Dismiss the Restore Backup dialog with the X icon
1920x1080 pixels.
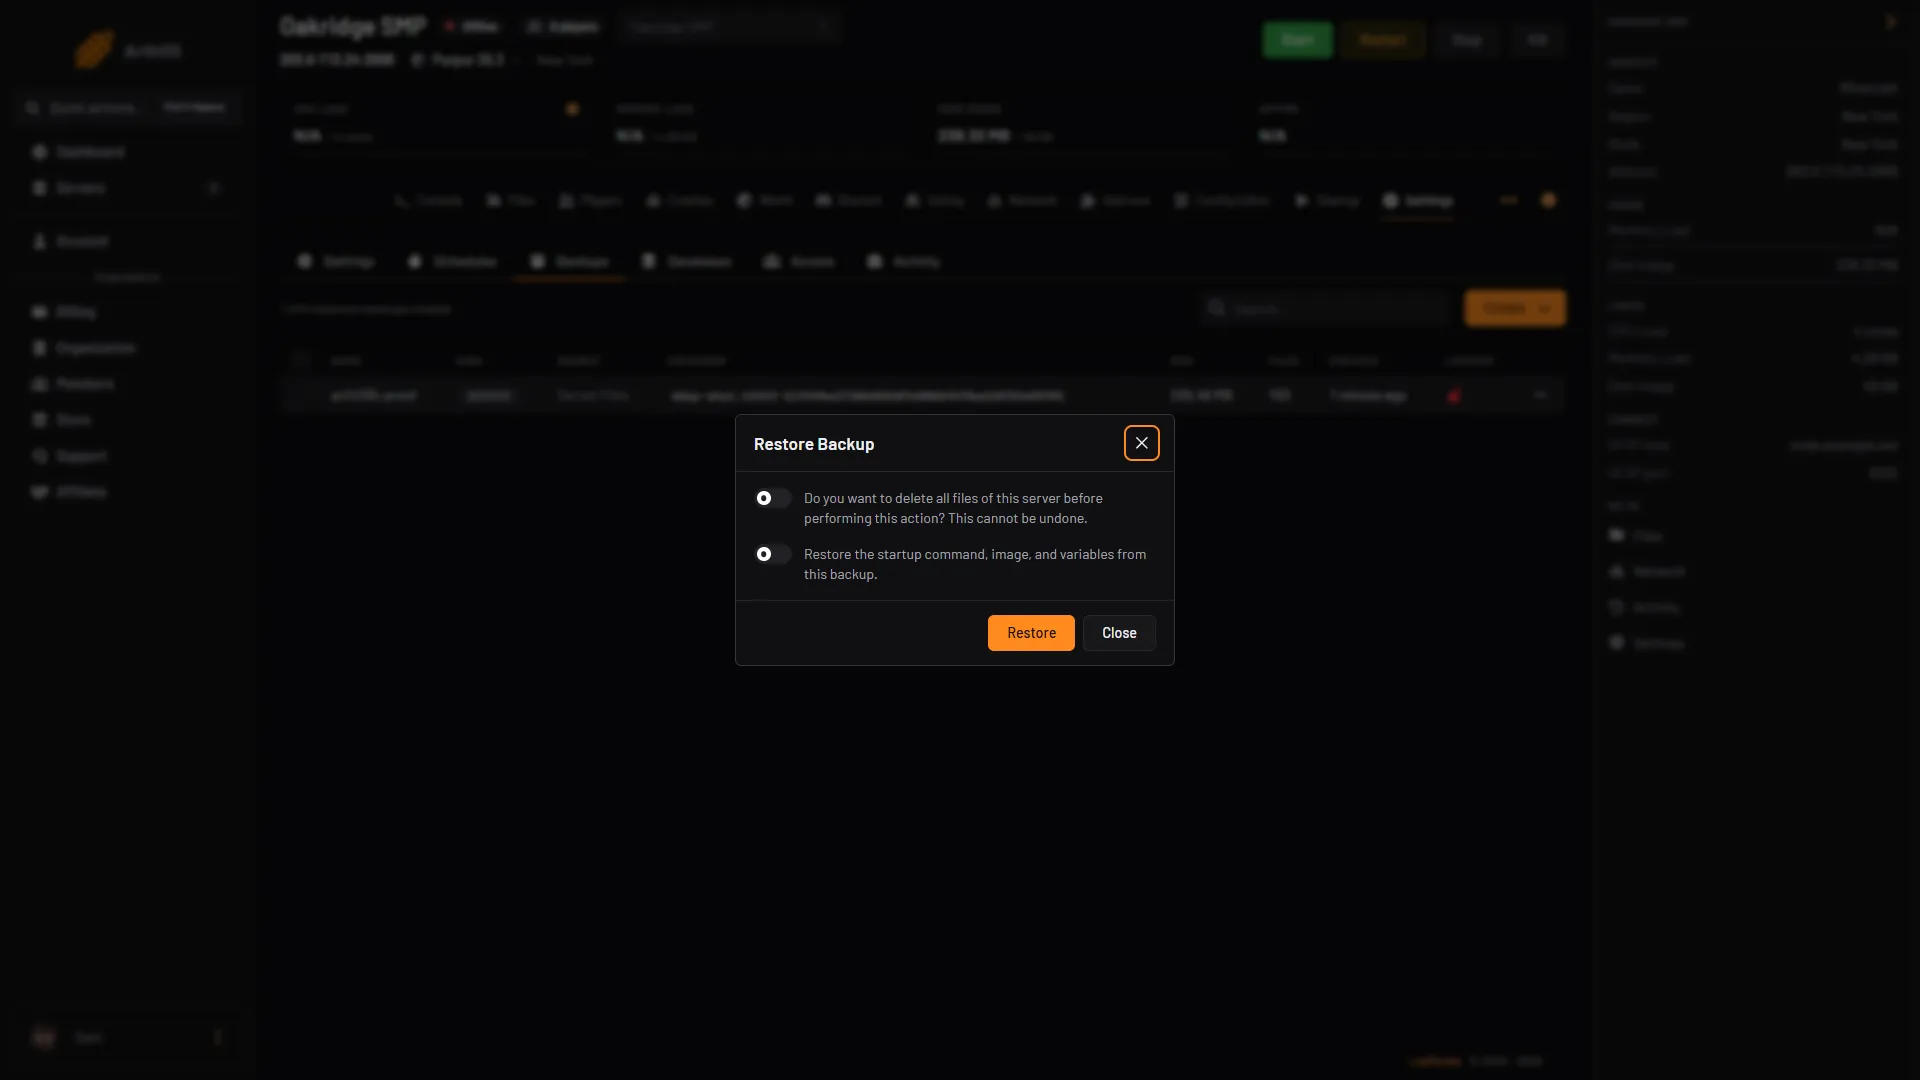(x=1141, y=443)
